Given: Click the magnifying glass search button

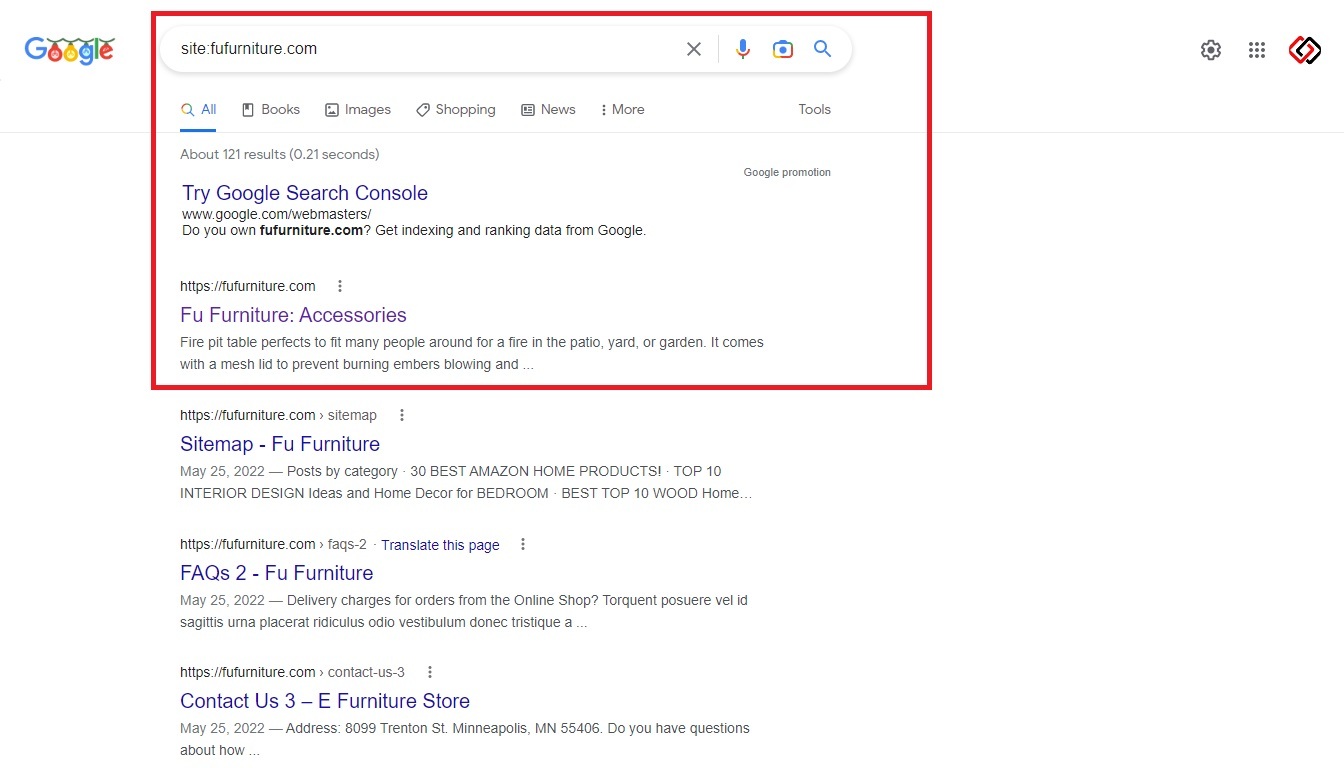Looking at the screenshot, I should (x=823, y=49).
